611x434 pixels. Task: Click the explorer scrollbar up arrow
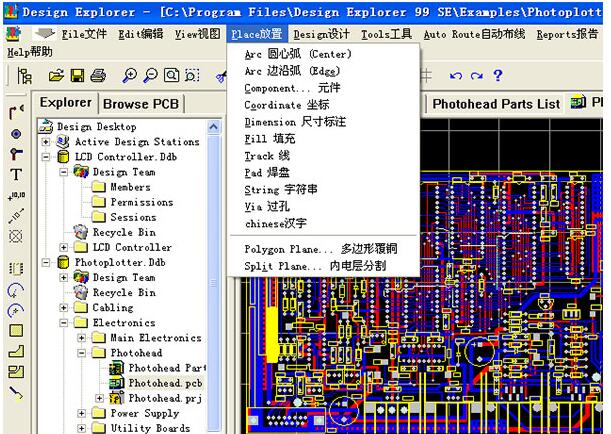coord(214,127)
